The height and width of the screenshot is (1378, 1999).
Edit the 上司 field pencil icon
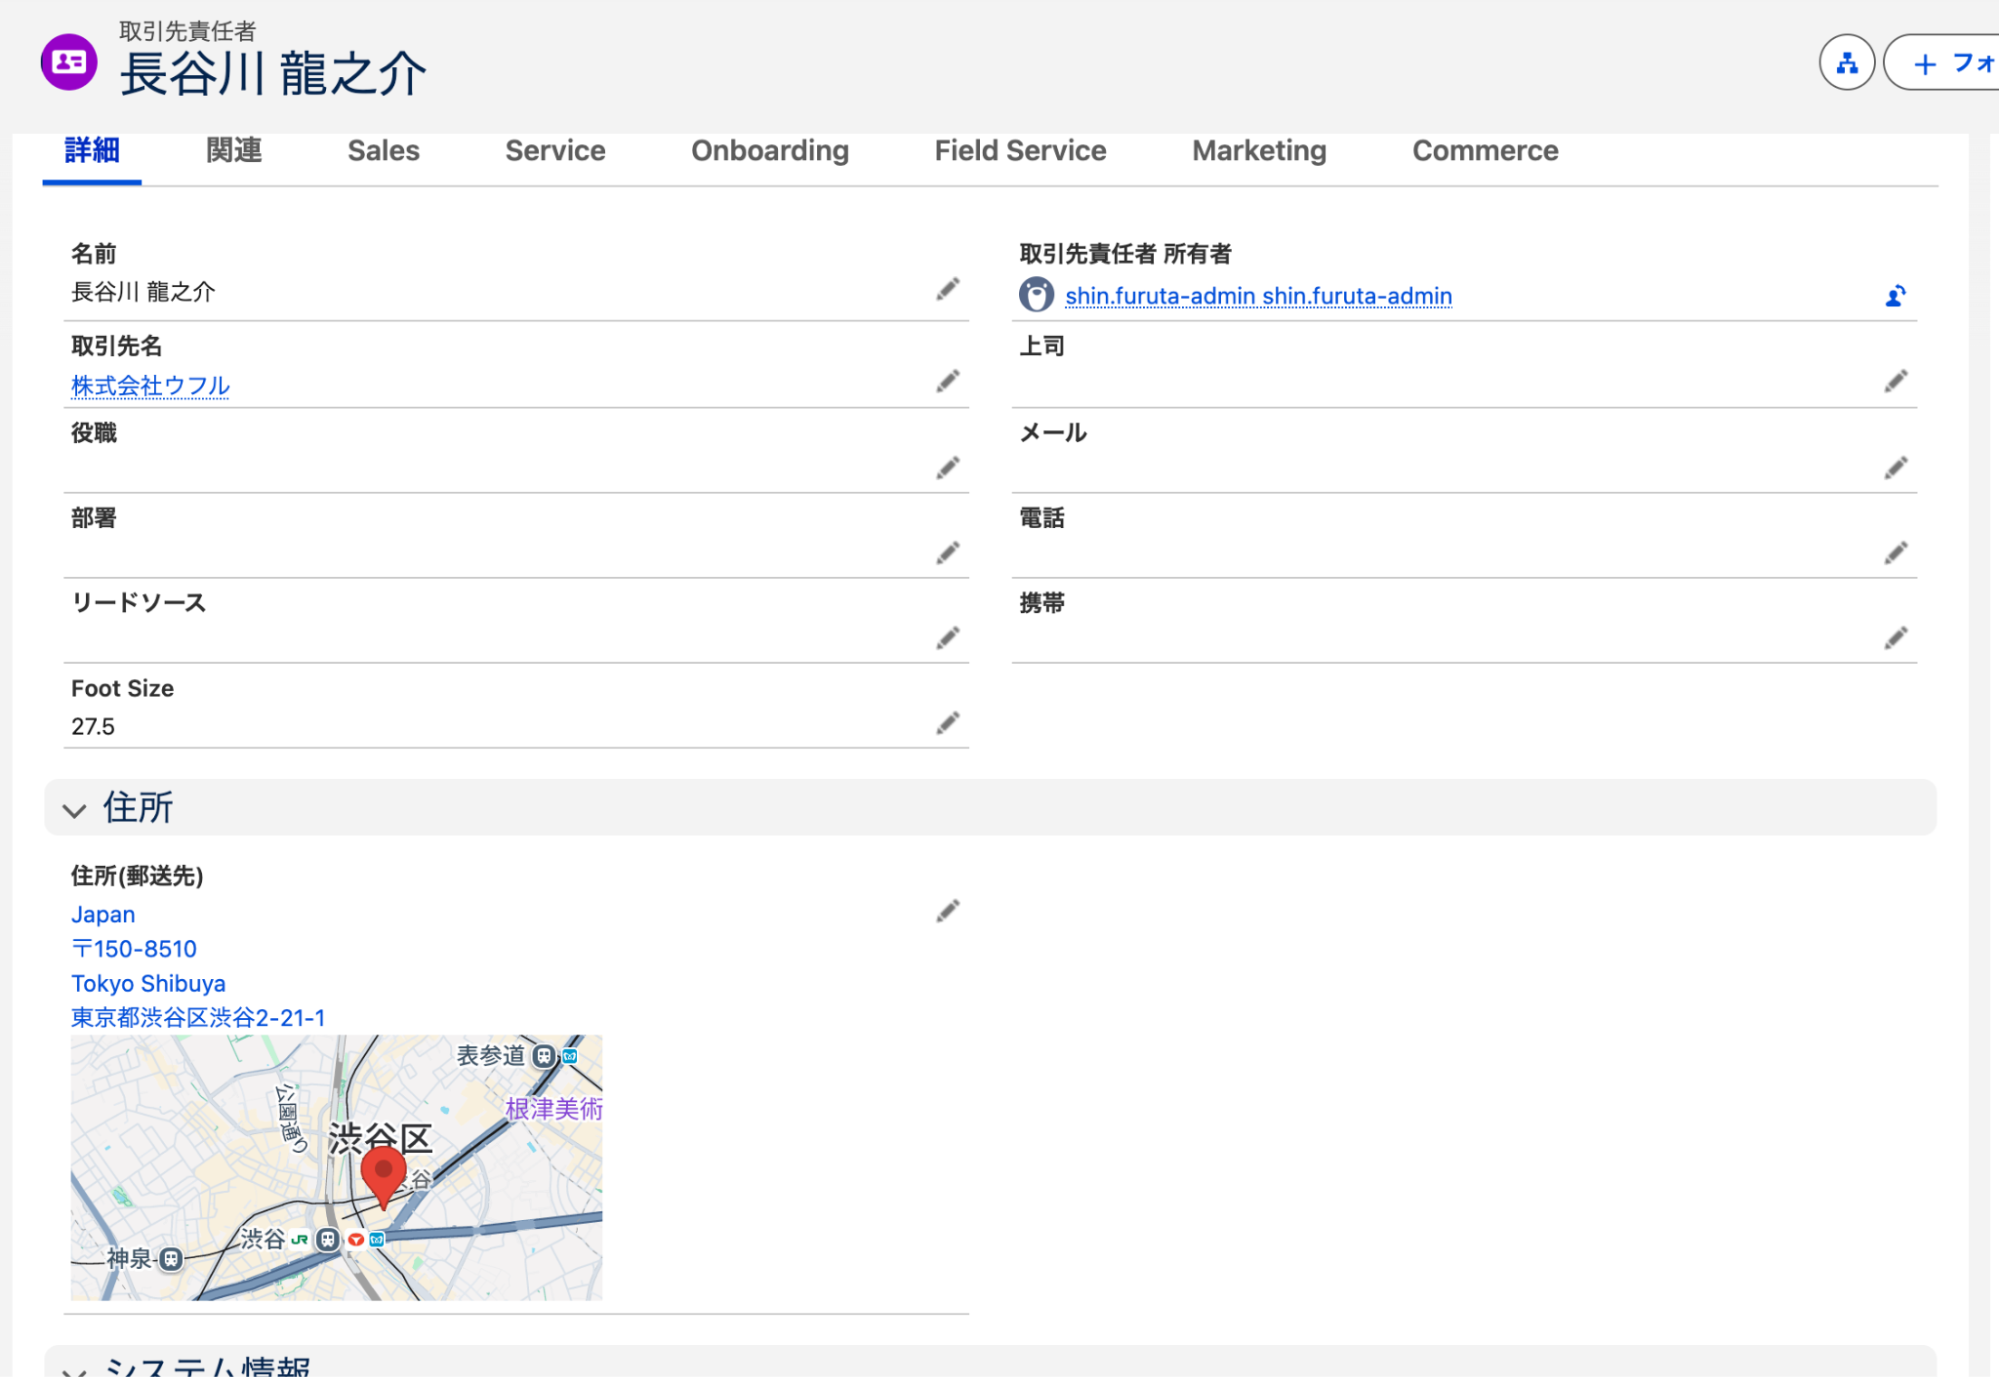coord(1895,382)
